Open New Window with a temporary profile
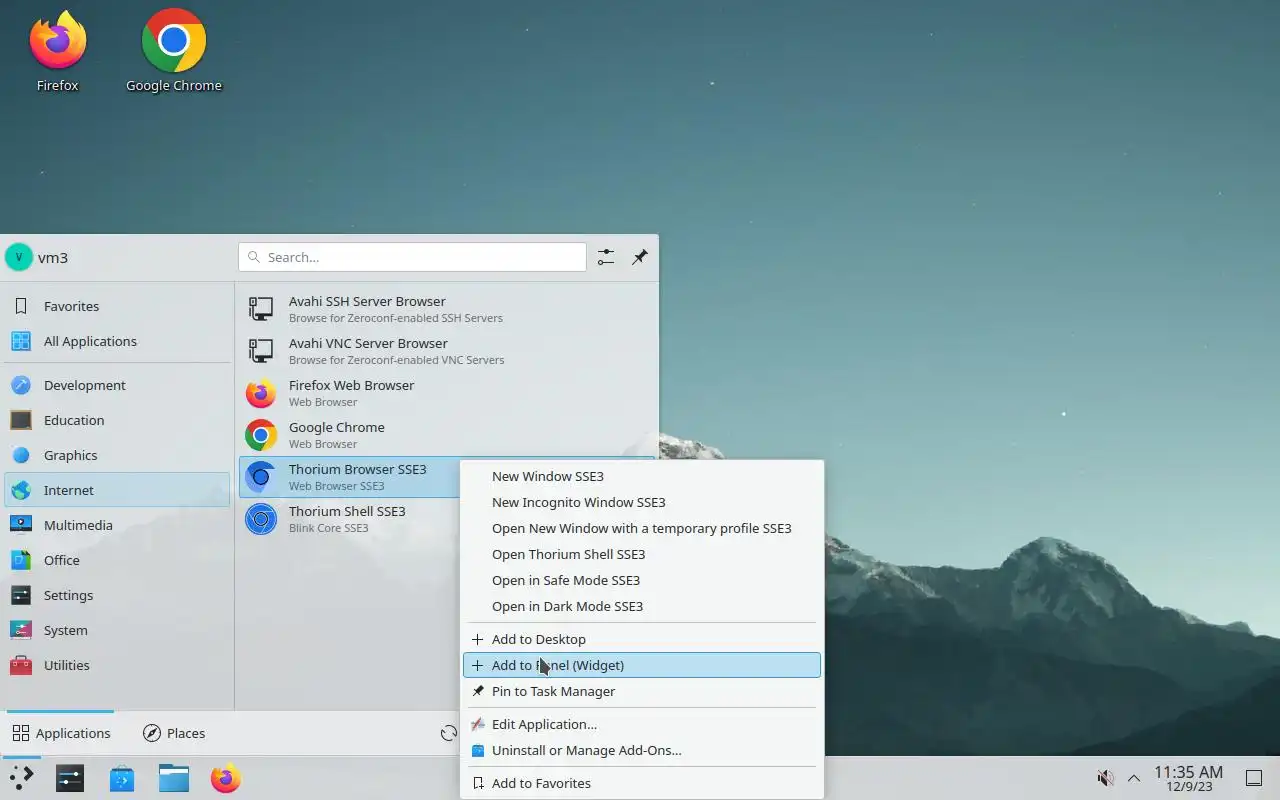 642,528
